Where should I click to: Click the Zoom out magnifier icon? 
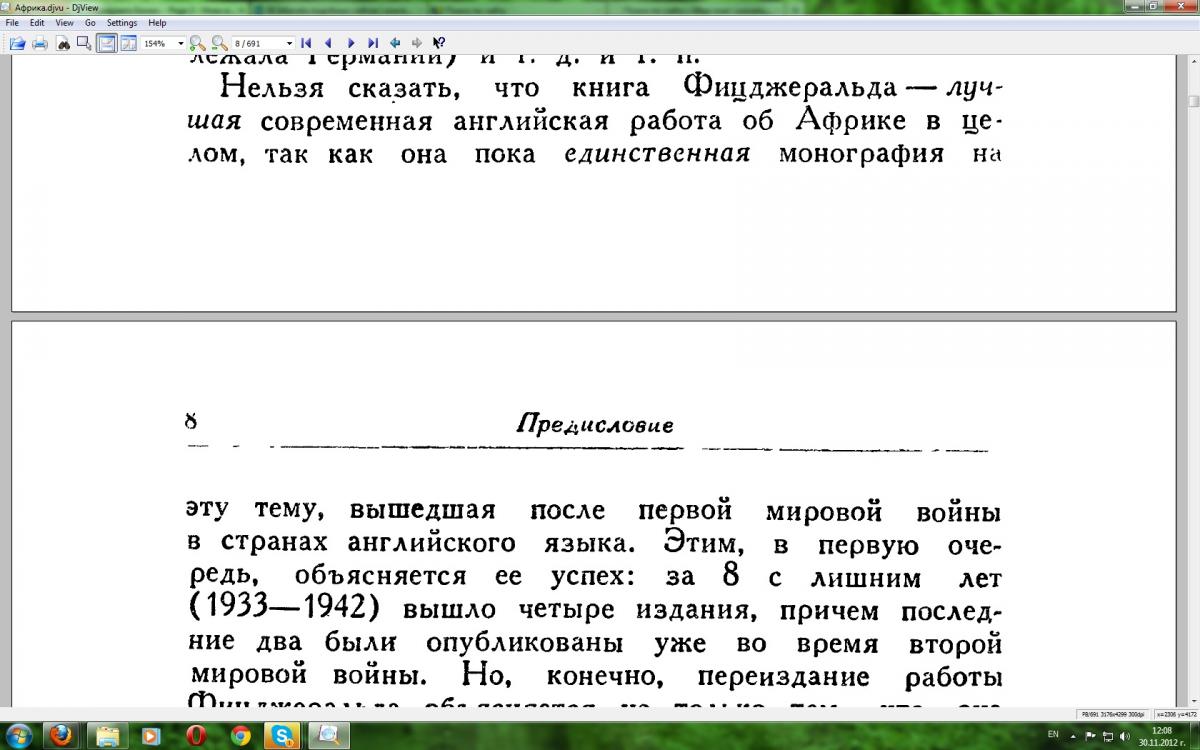218,43
